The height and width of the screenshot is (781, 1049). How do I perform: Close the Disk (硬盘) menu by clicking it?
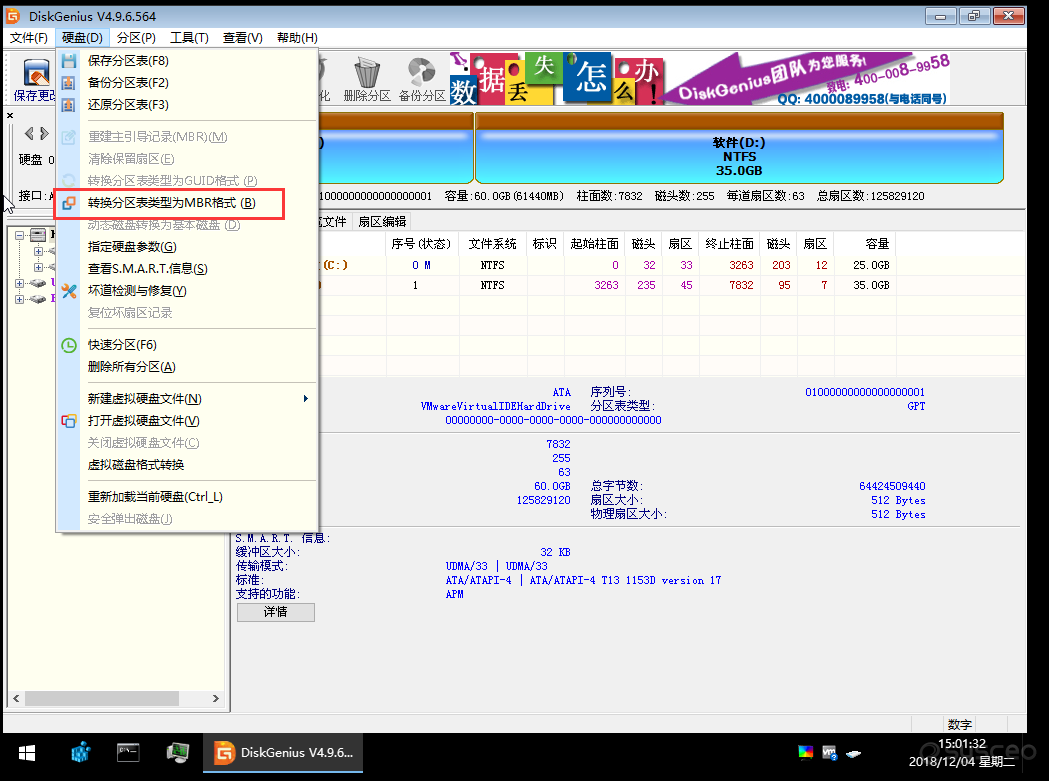pyautogui.click(x=82, y=38)
